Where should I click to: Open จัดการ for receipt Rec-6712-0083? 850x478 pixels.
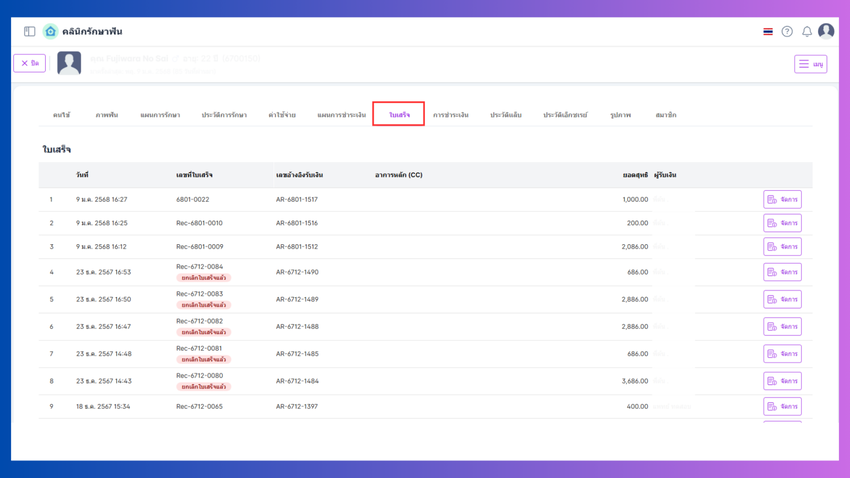[782, 299]
